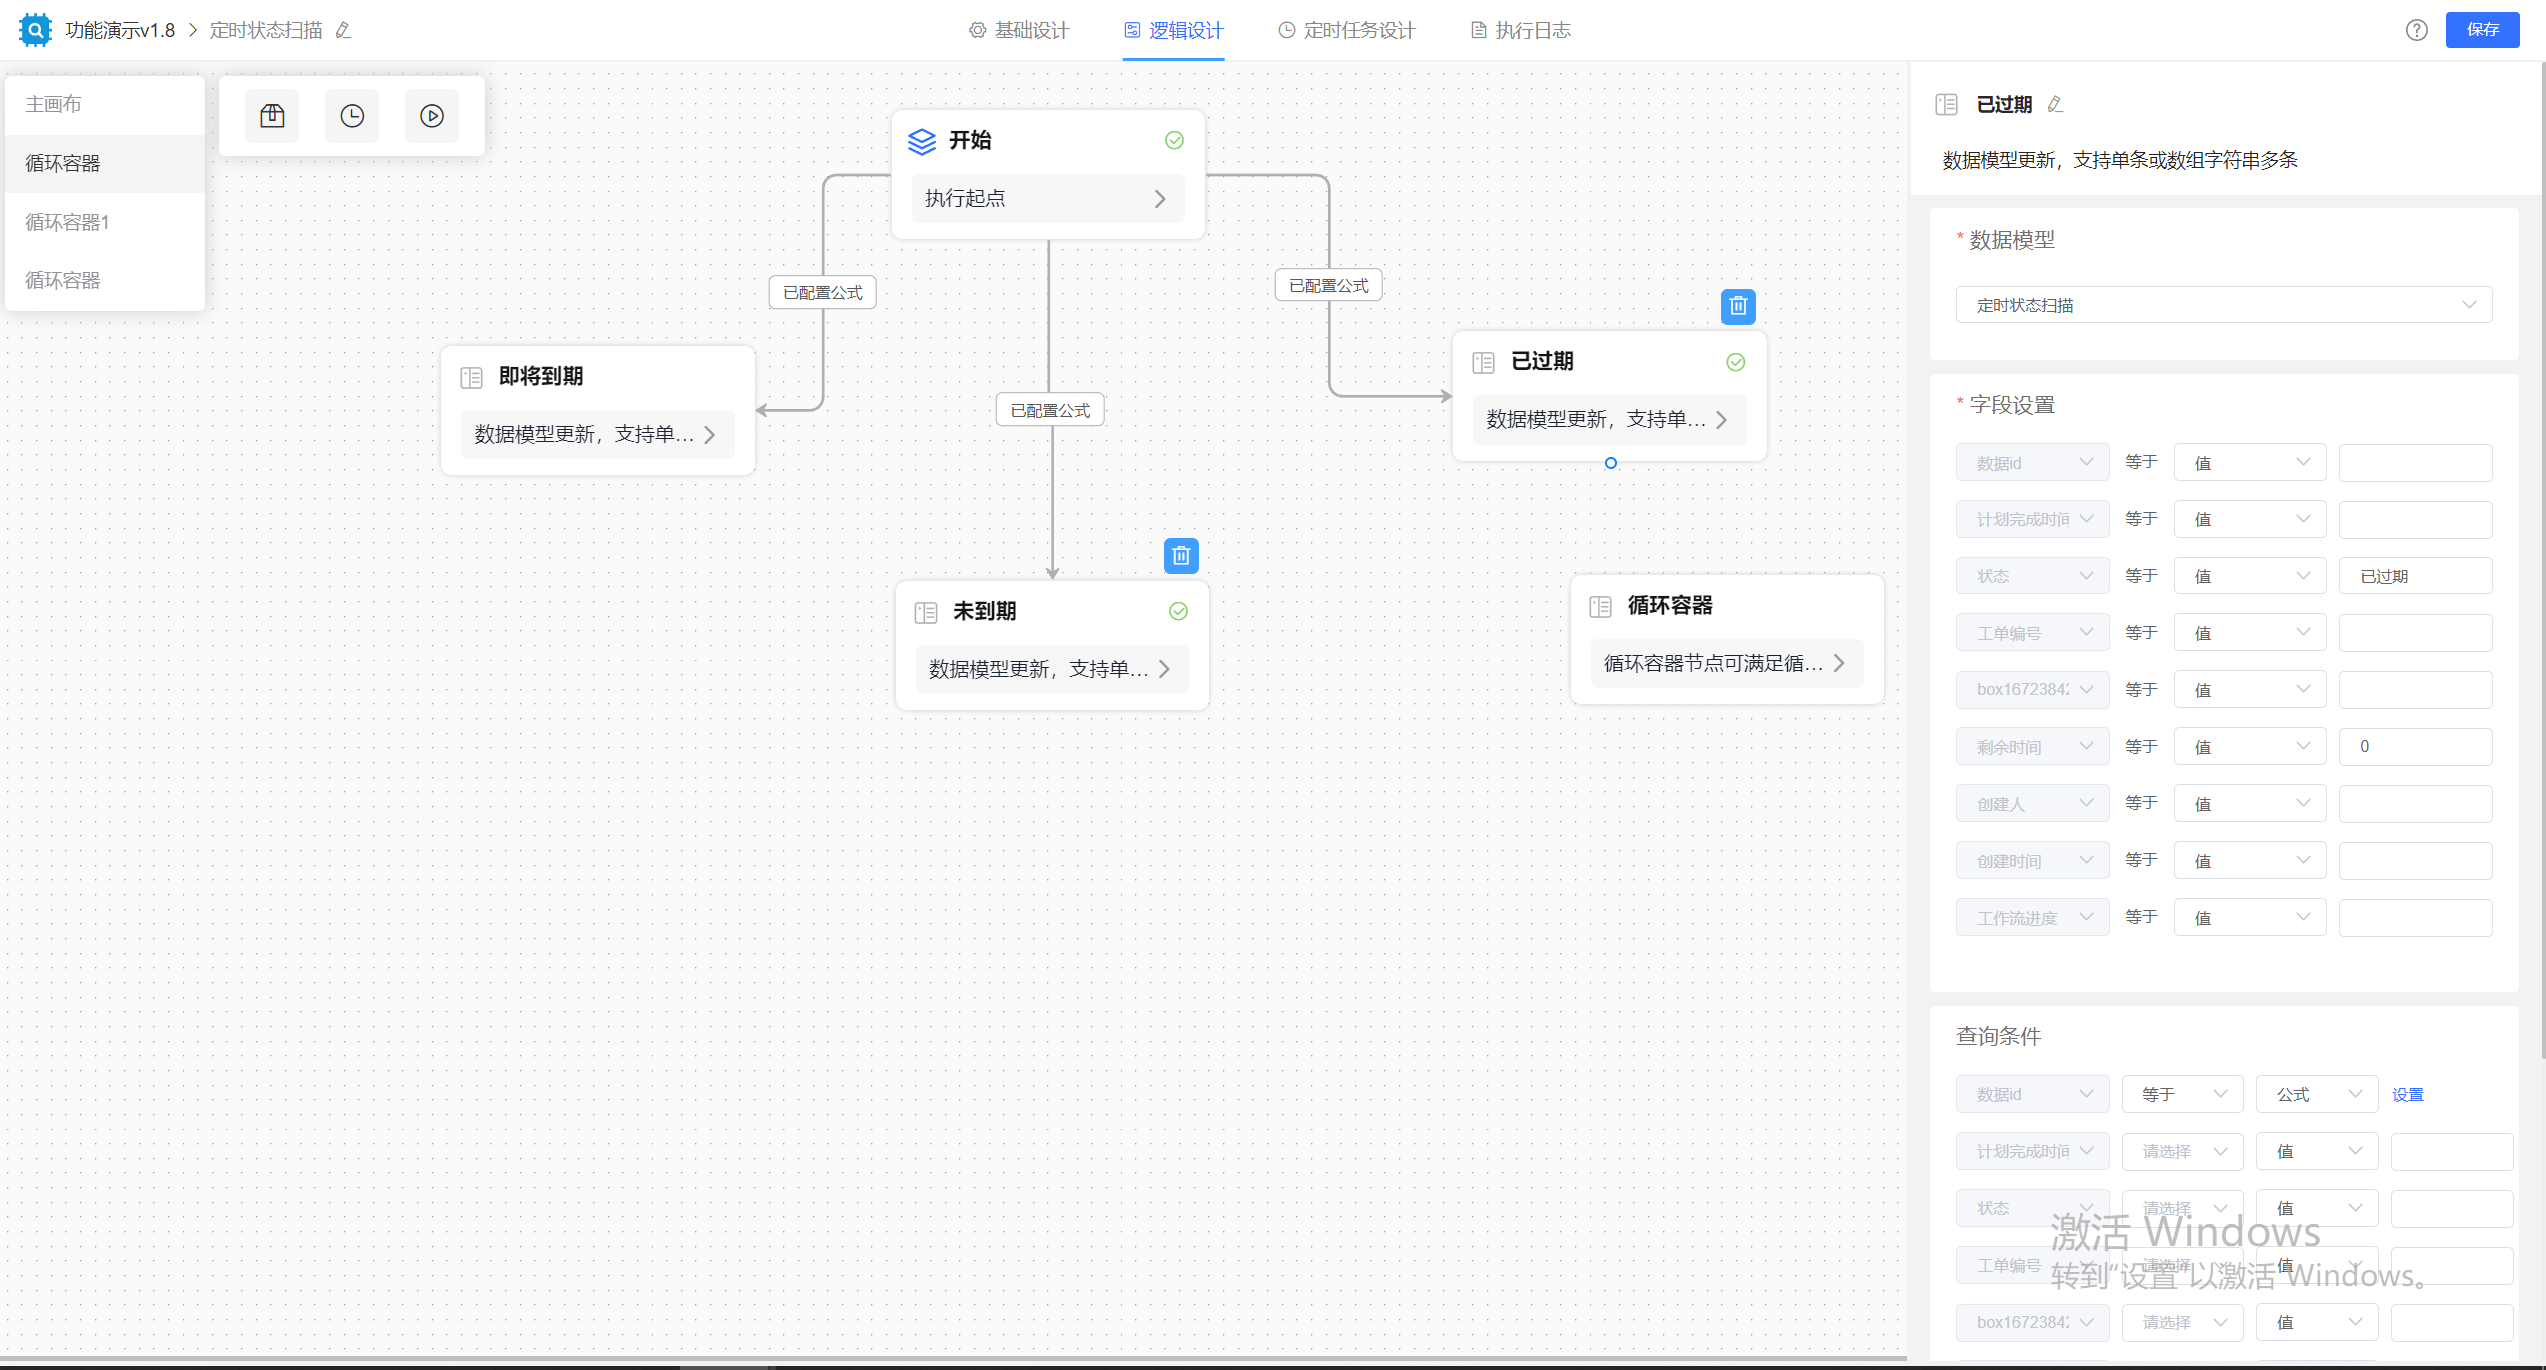Click the right panel vertical scrollbar

pyautogui.click(x=2541, y=560)
